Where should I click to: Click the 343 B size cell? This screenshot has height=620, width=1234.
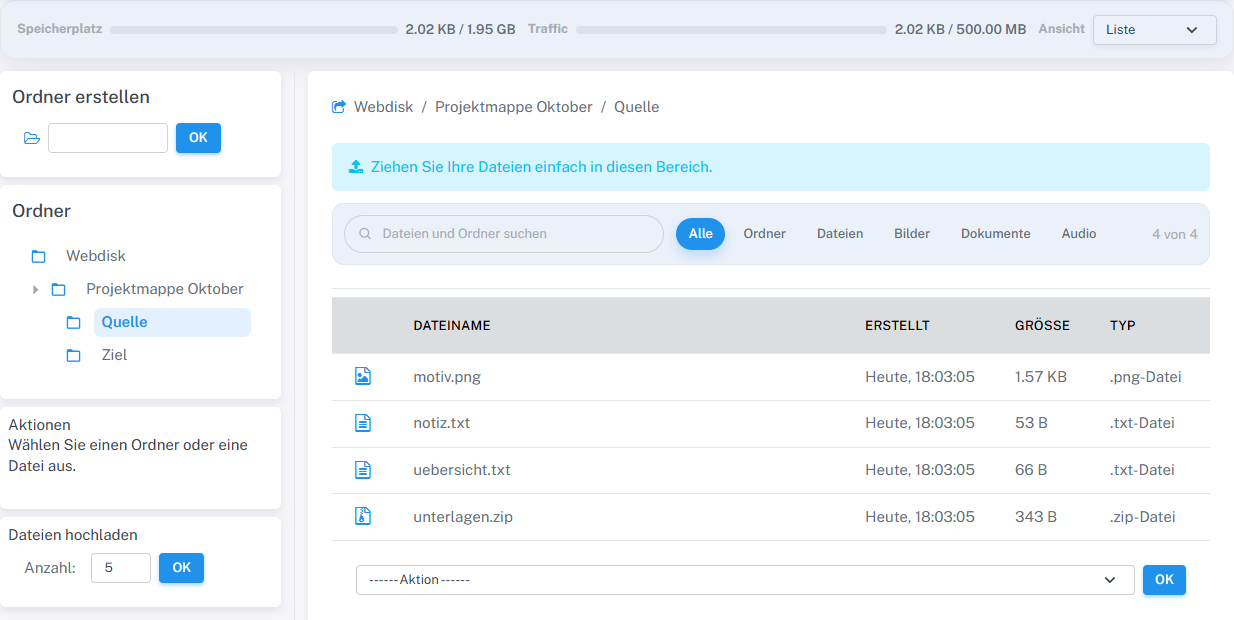click(x=1036, y=517)
